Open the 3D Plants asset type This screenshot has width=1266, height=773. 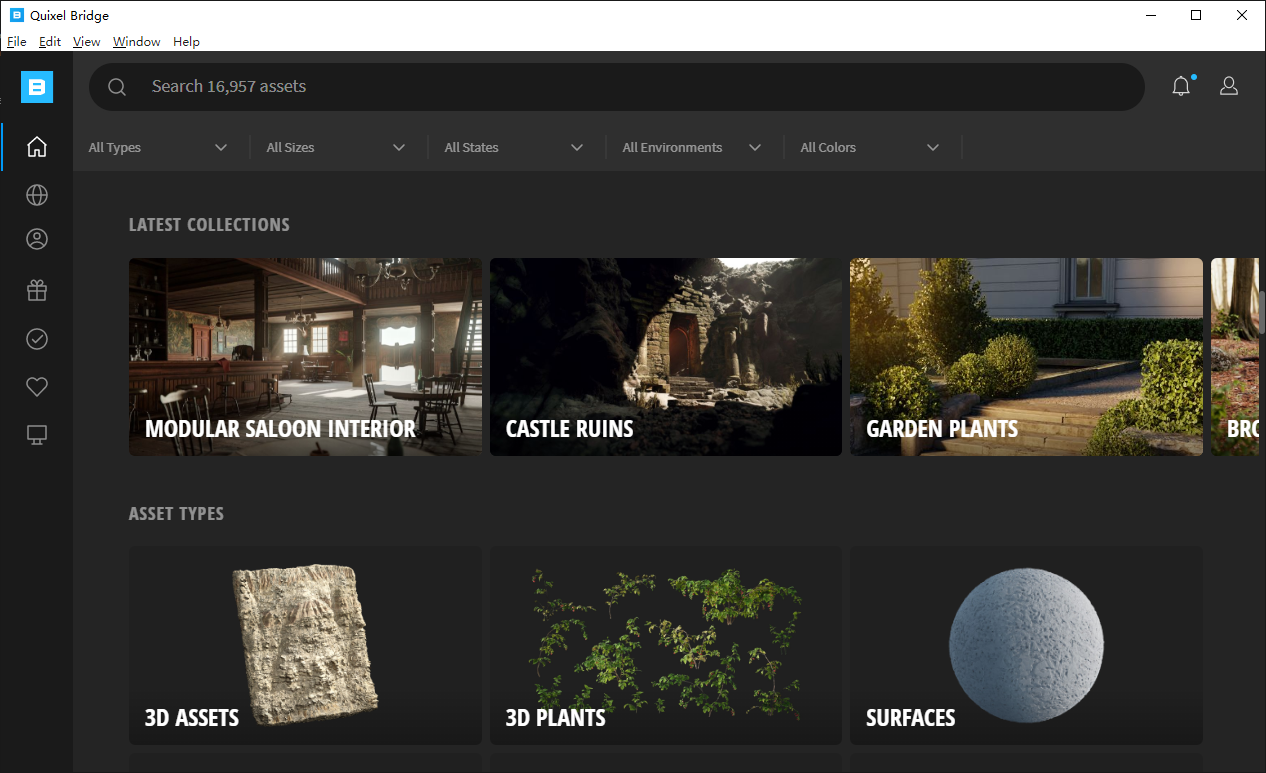click(x=665, y=645)
